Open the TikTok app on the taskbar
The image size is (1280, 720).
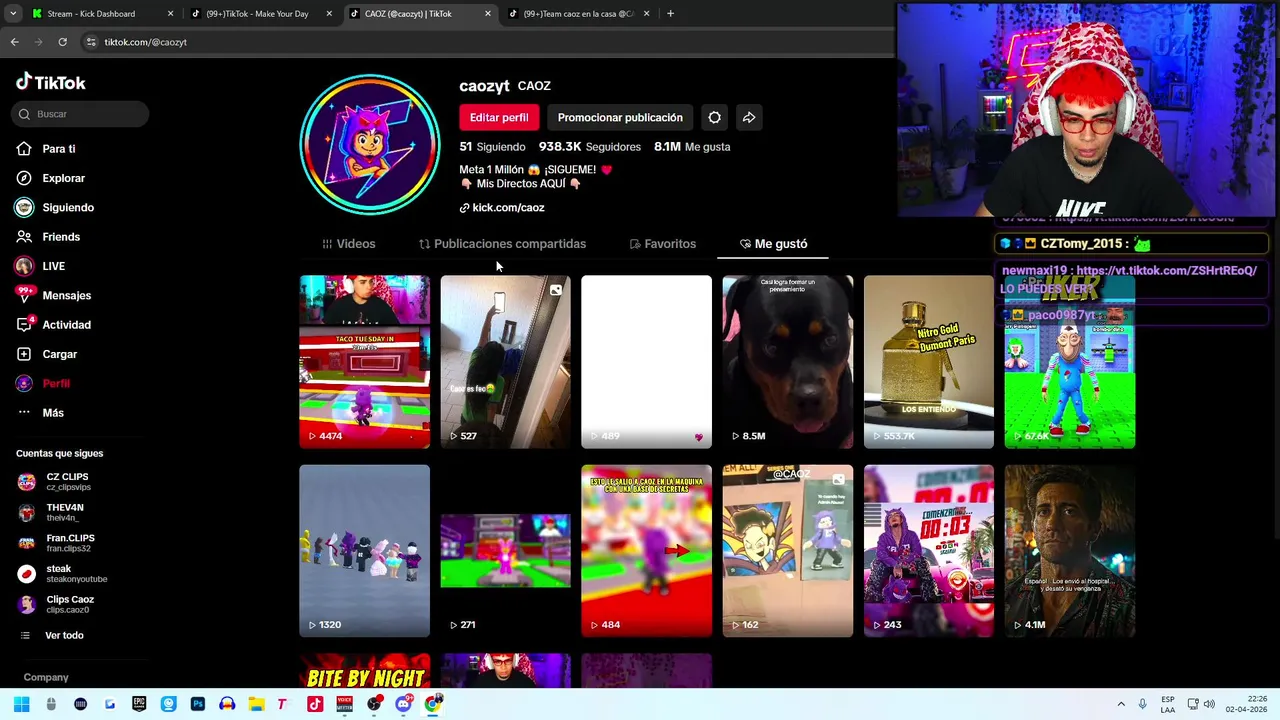coord(315,704)
